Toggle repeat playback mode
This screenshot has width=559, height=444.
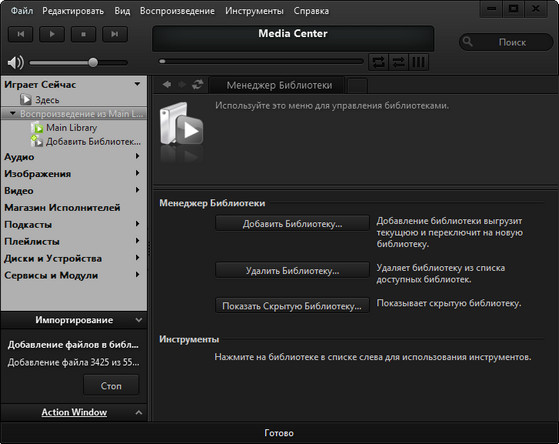(379, 62)
